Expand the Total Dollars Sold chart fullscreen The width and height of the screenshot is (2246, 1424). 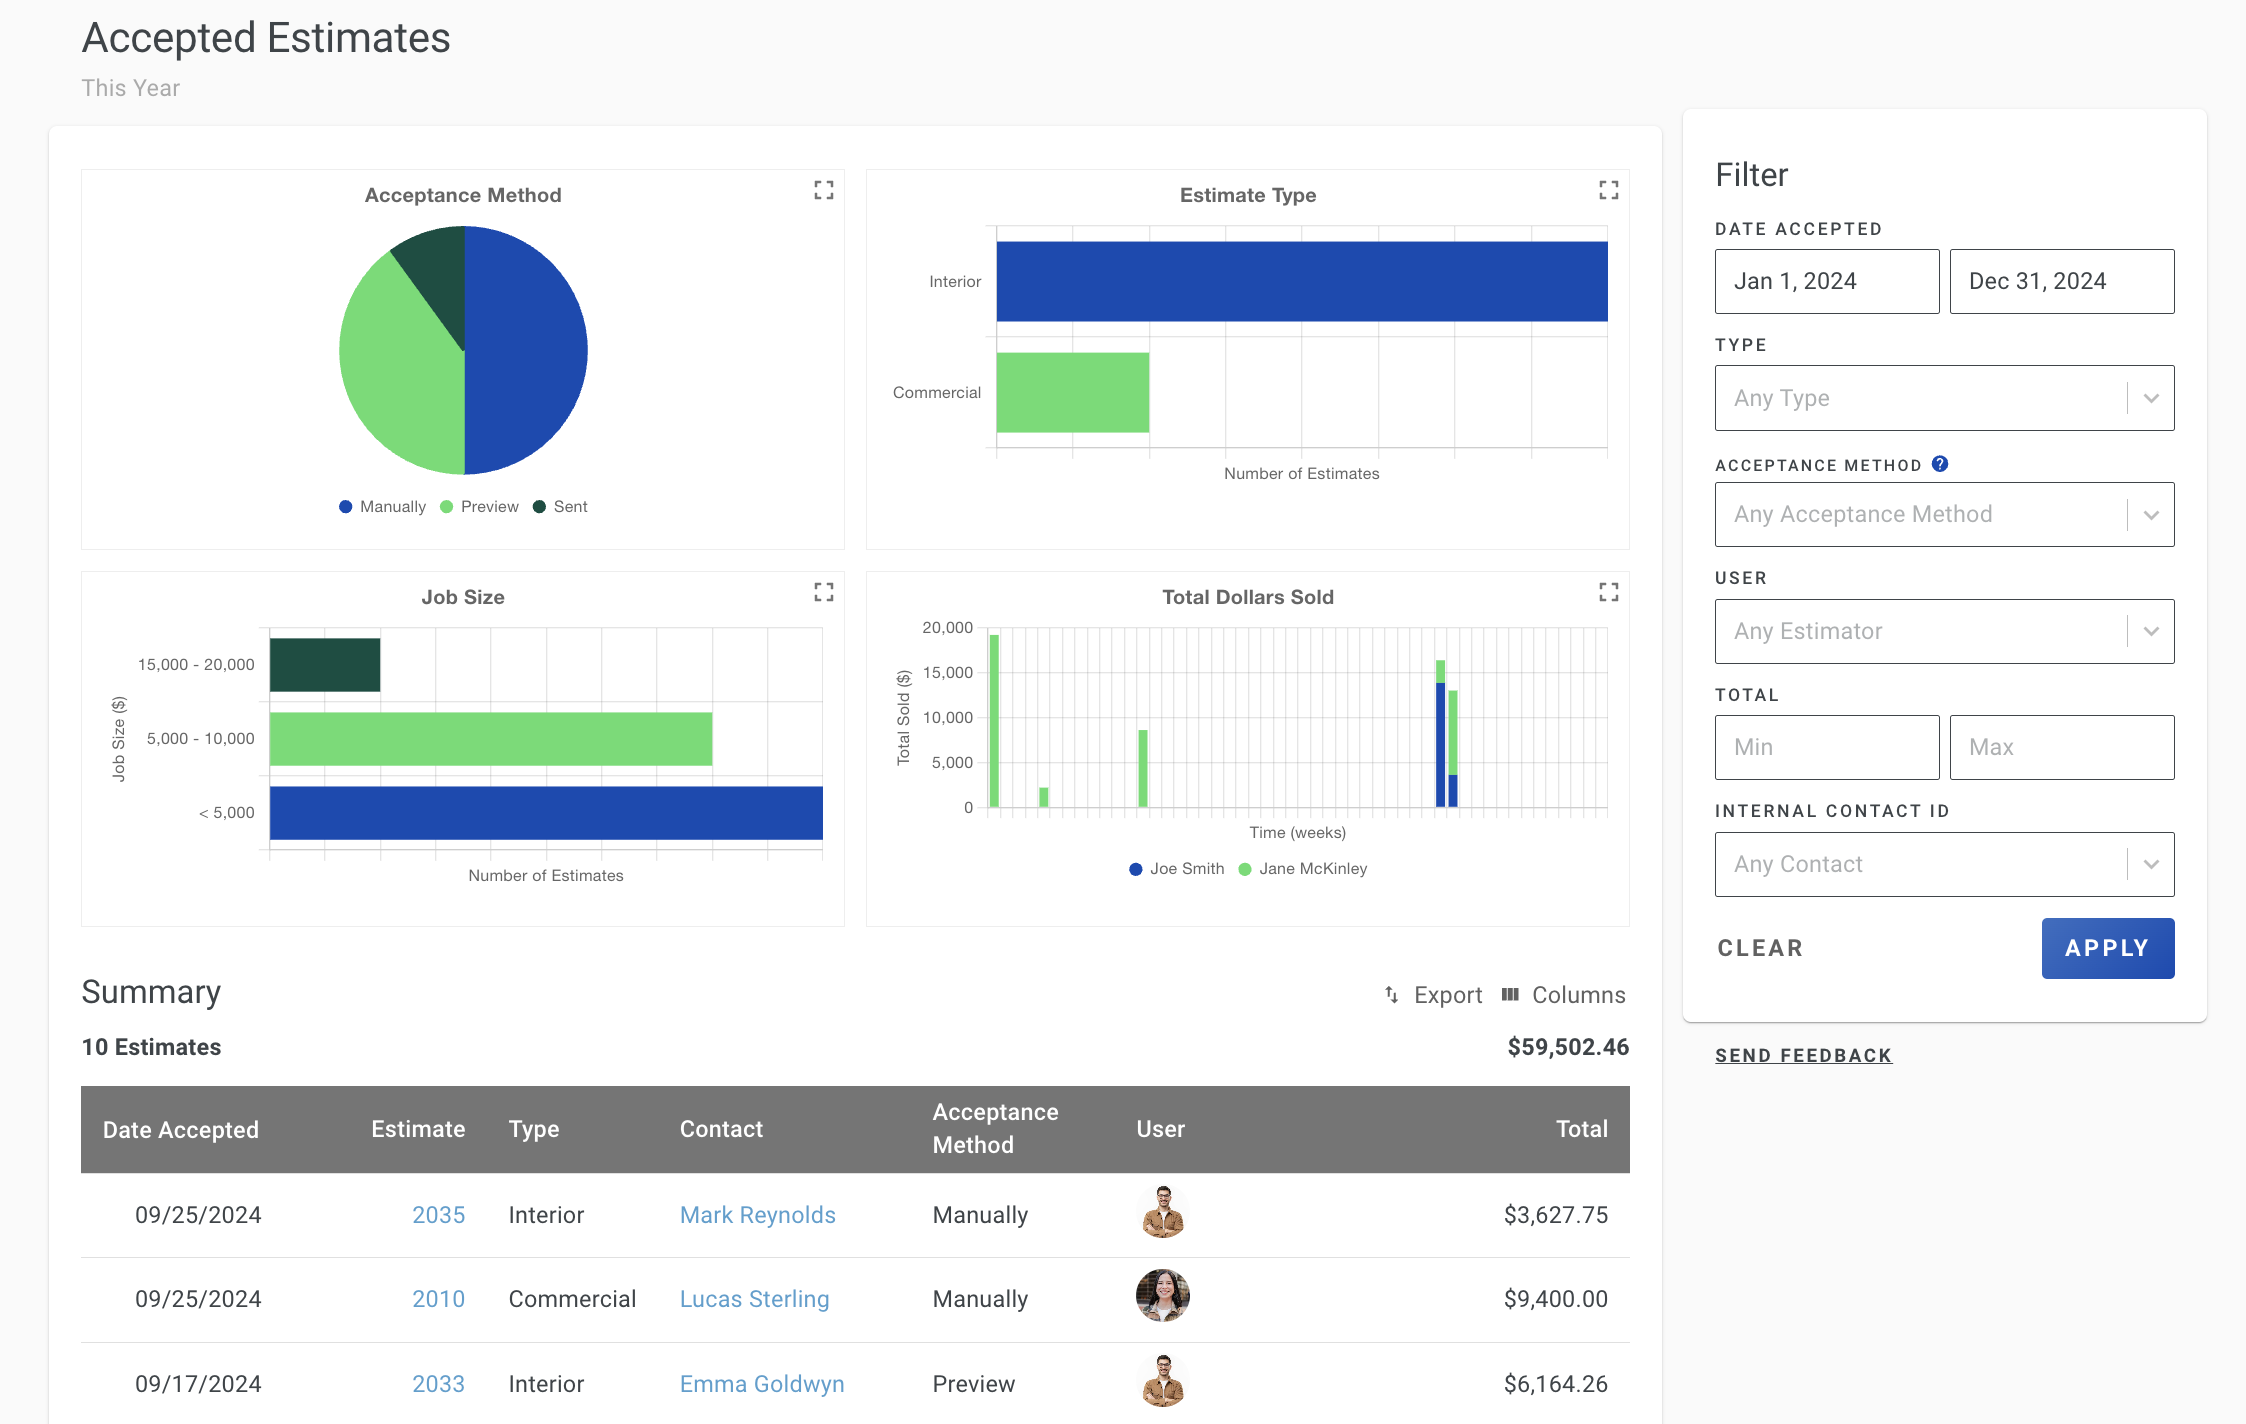click(x=1608, y=592)
